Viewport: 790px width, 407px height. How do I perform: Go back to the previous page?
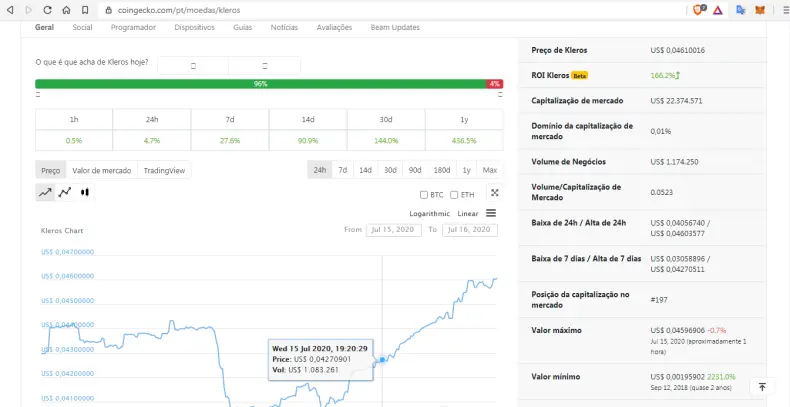pos(10,10)
